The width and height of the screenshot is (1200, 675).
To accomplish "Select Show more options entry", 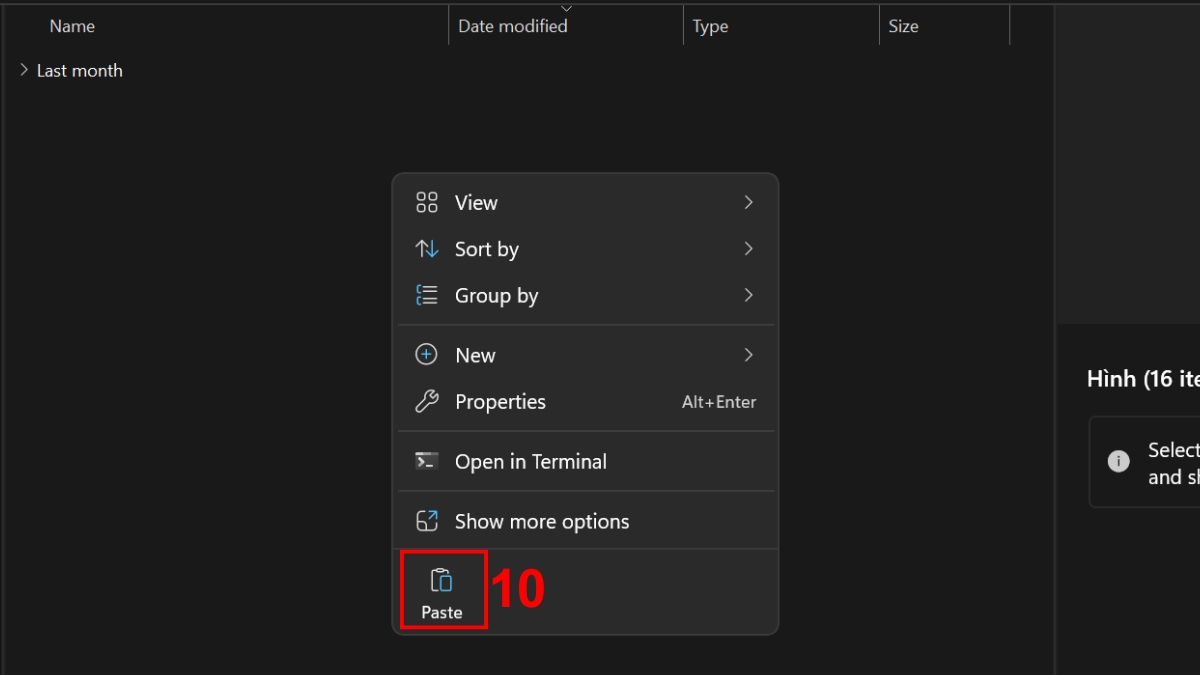I will click(542, 522).
